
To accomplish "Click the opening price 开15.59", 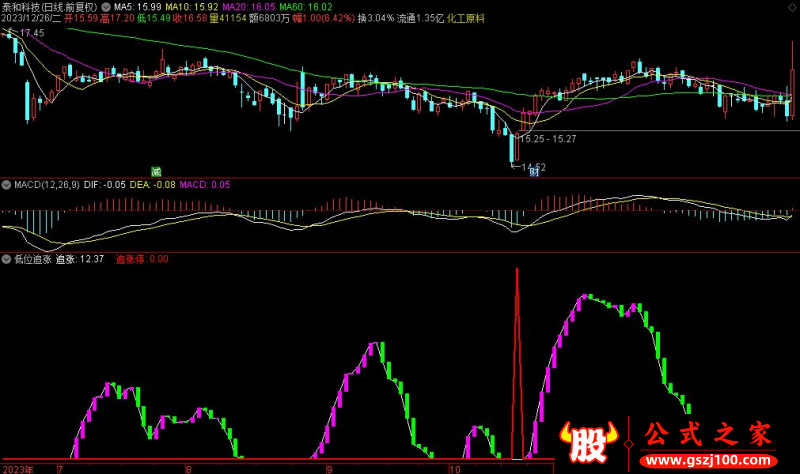I will [x=81, y=18].
